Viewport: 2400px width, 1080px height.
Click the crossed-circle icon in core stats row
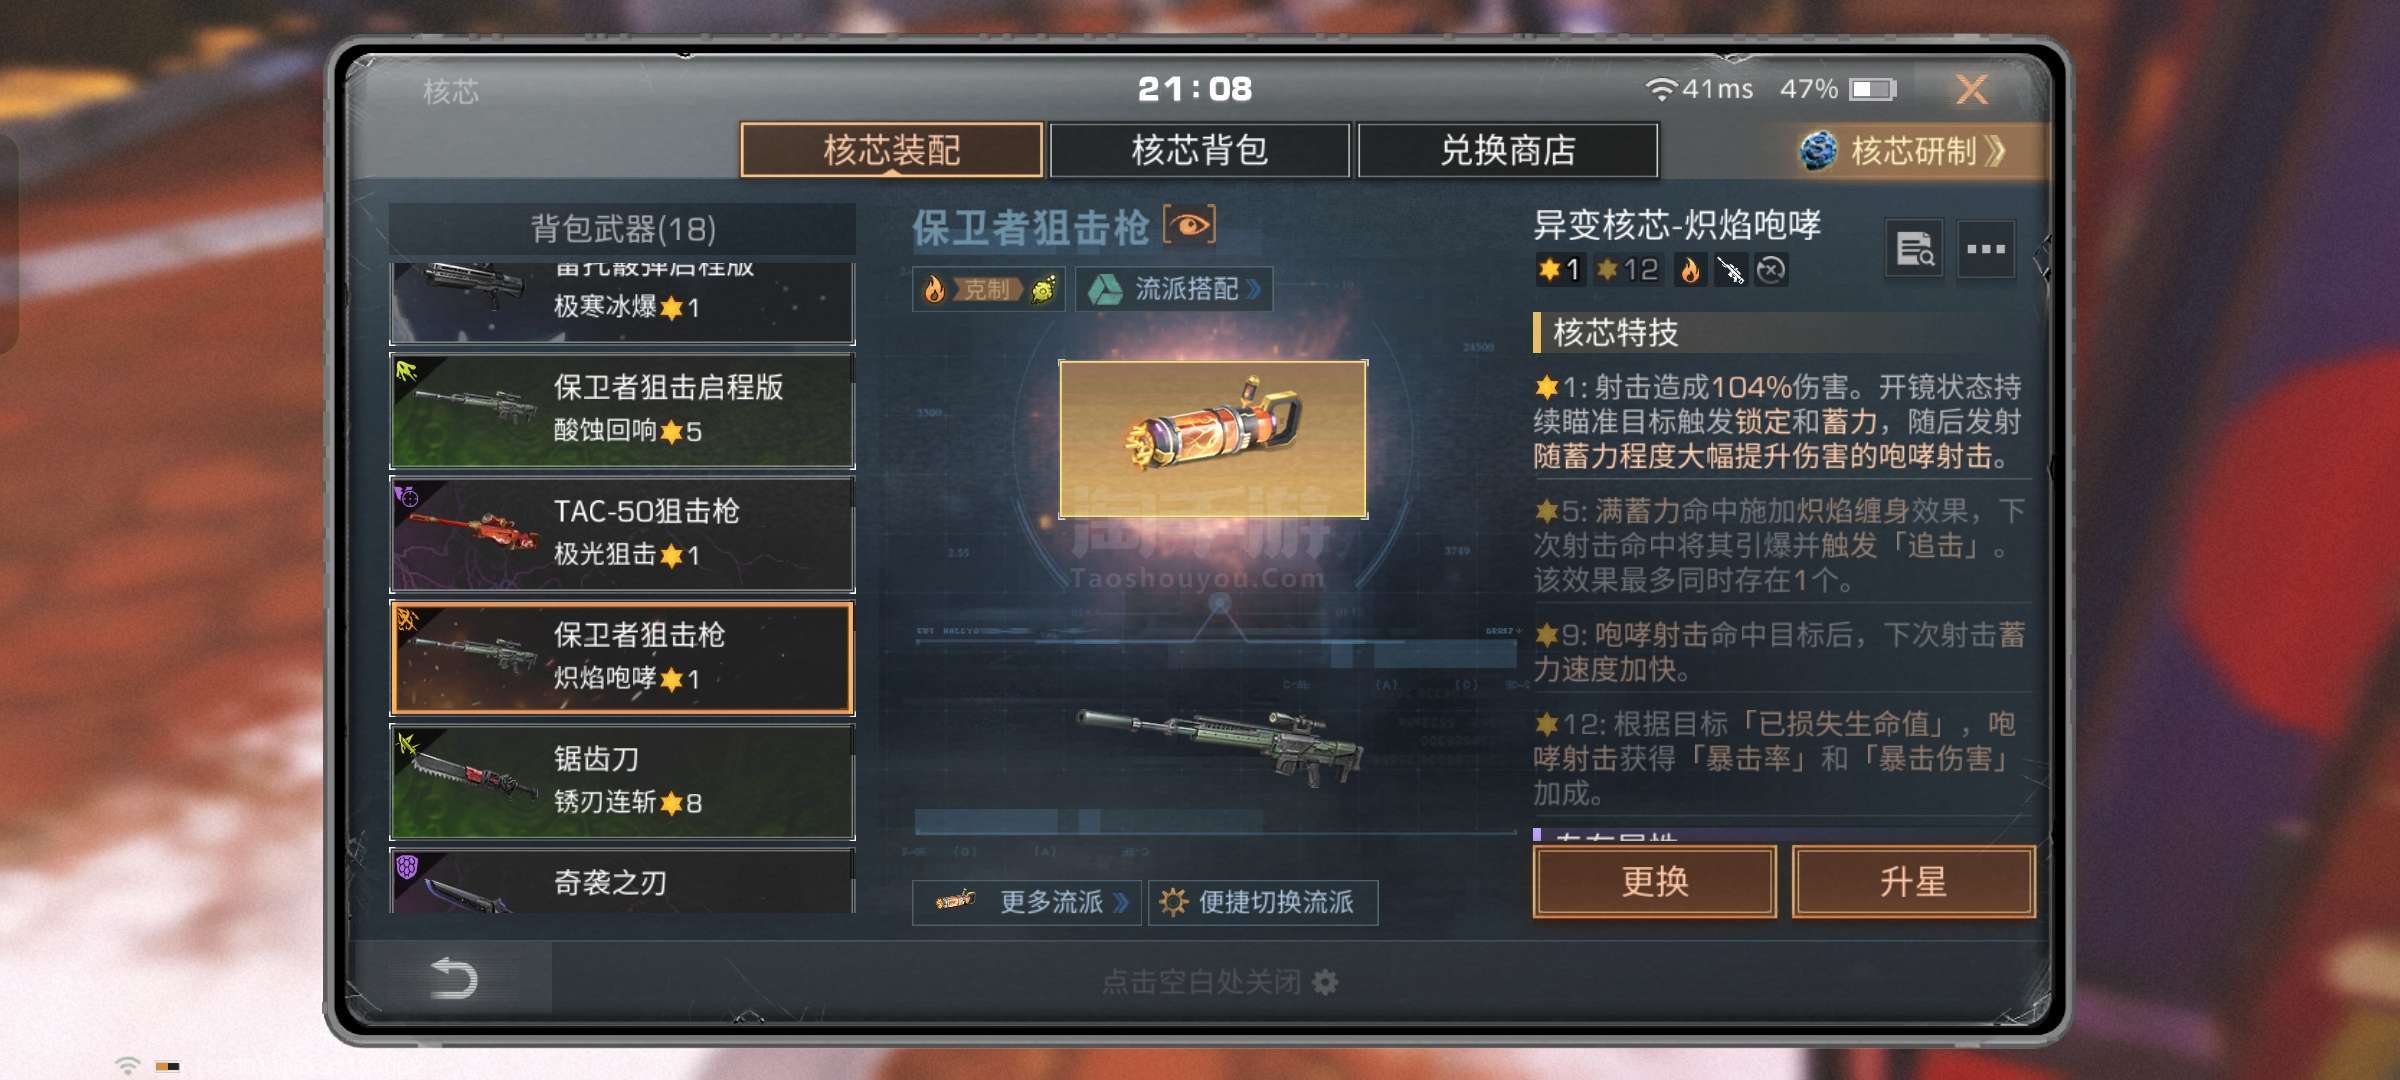(1771, 270)
